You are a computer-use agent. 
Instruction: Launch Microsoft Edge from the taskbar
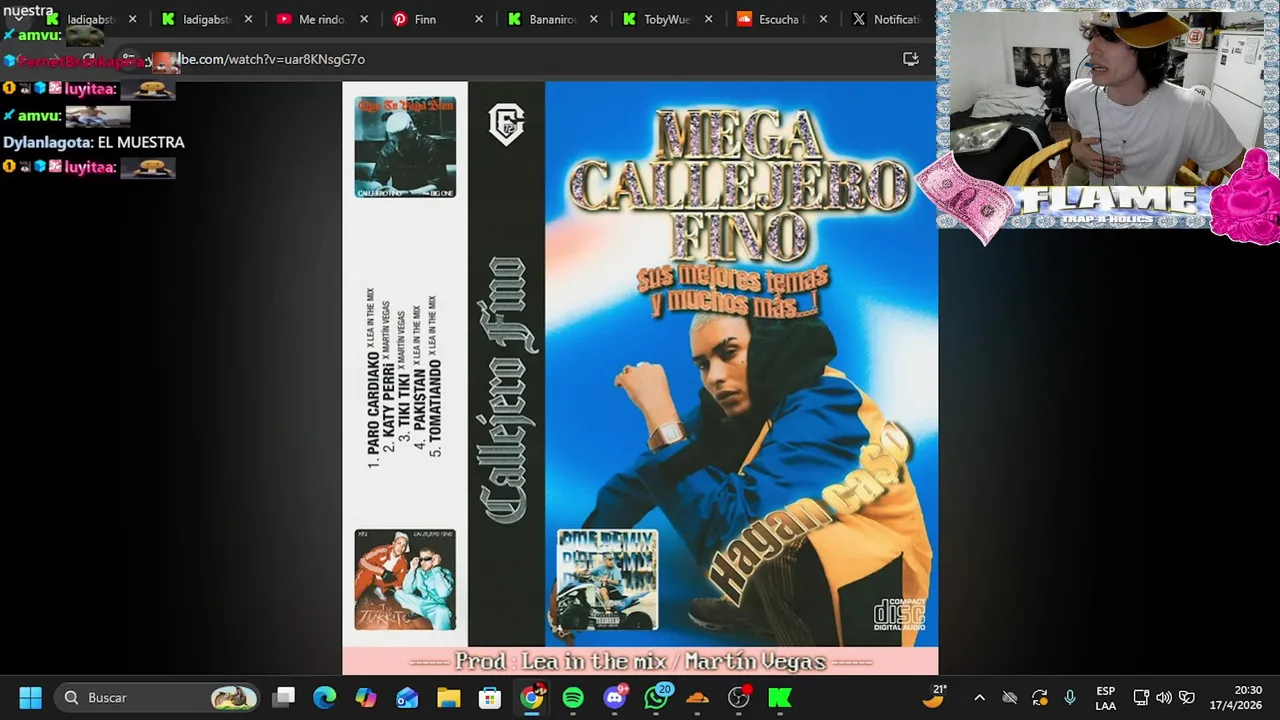tap(325, 697)
